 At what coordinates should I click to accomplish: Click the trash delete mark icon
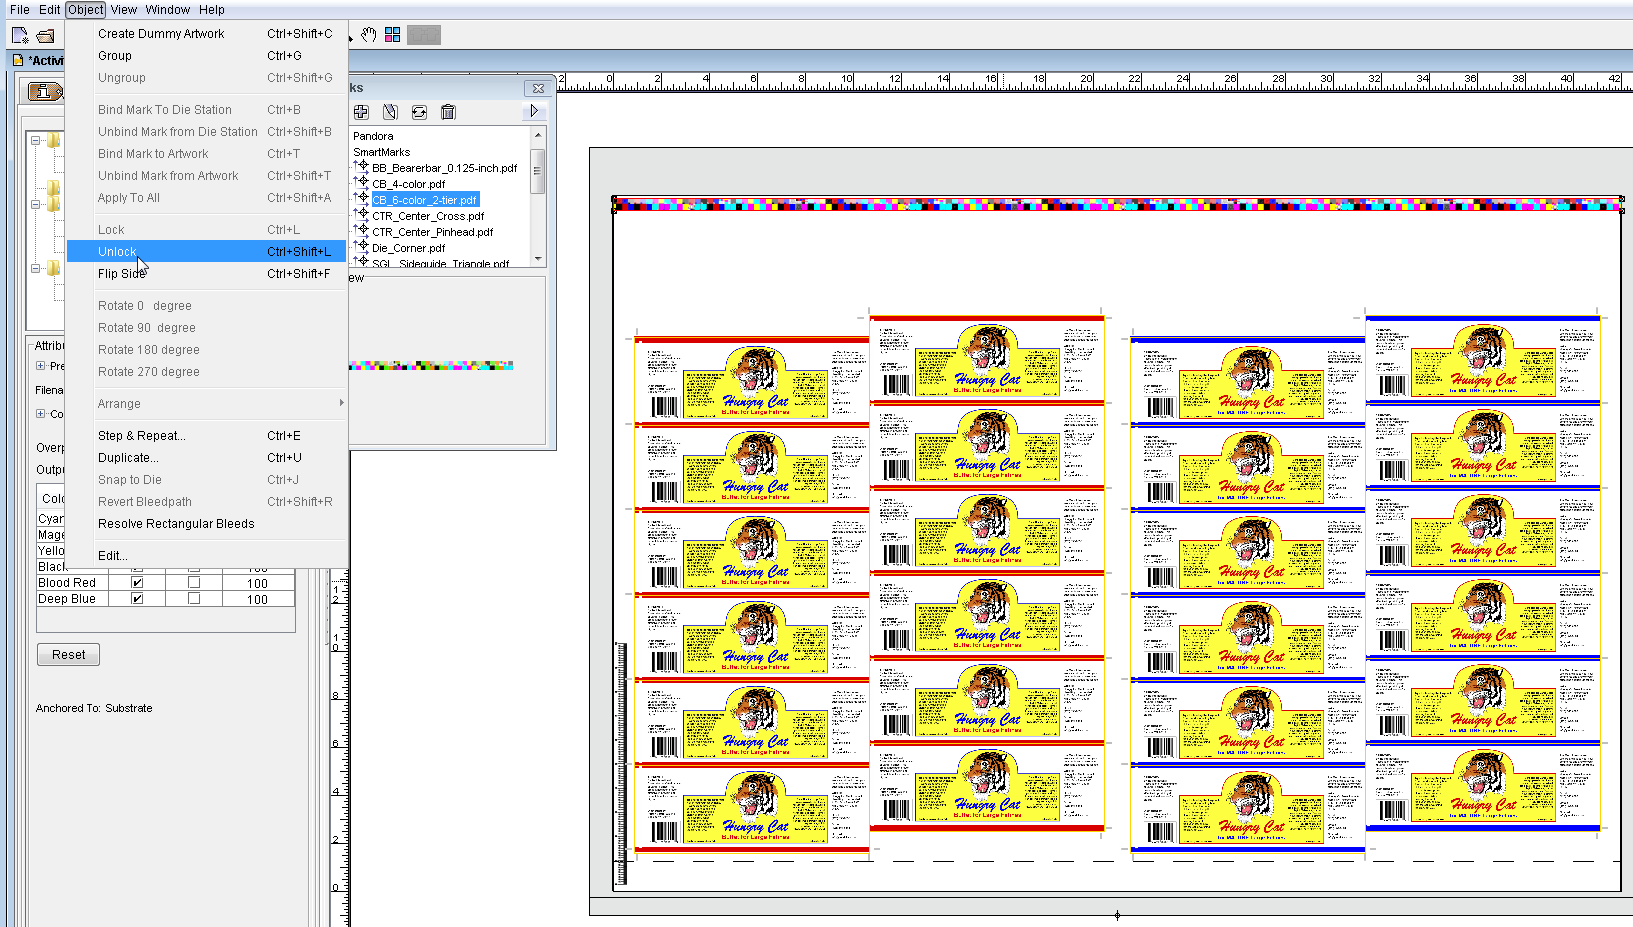(x=448, y=112)
